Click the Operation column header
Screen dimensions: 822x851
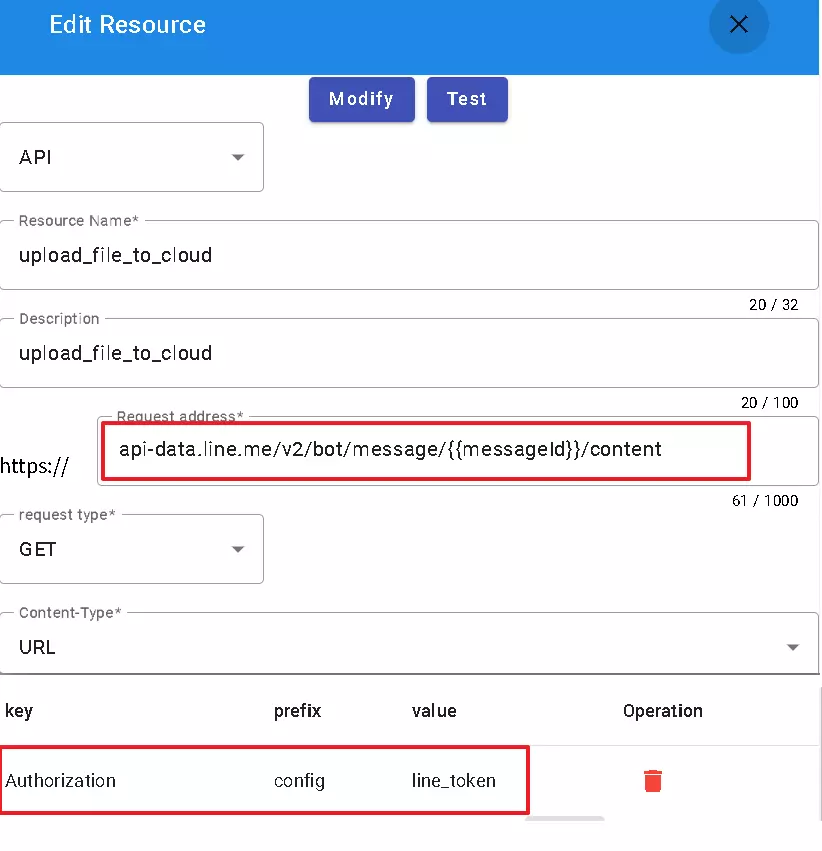662,711
